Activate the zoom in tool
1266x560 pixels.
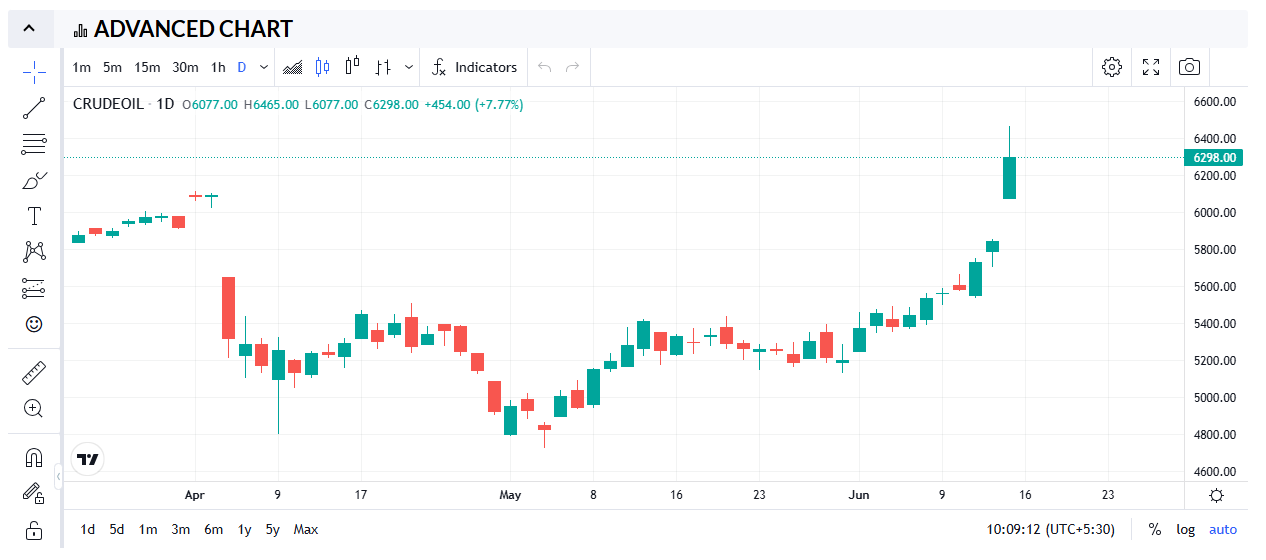pos(34,408)
